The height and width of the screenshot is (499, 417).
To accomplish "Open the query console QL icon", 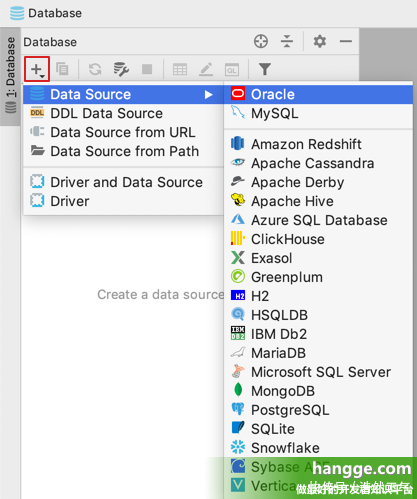I will (232, 70).
